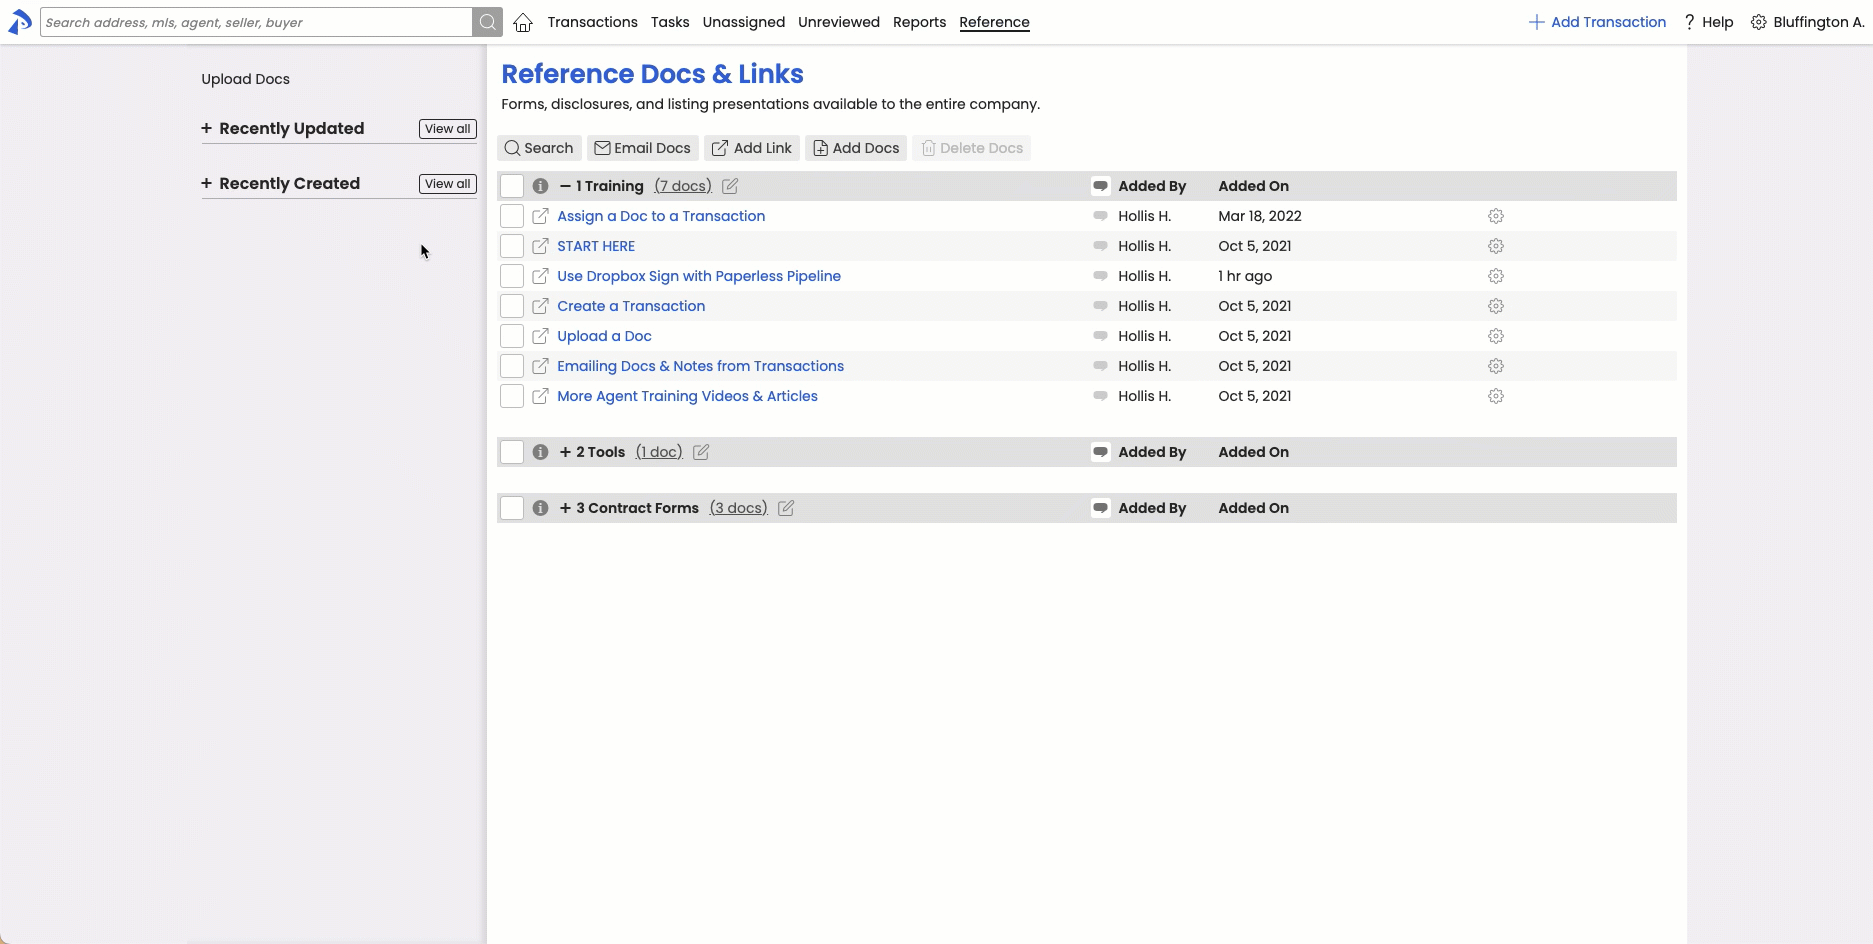This screenshot has height=944, width=1873.
Task: Click the 7 docs count link
Action: coord(683,186)
